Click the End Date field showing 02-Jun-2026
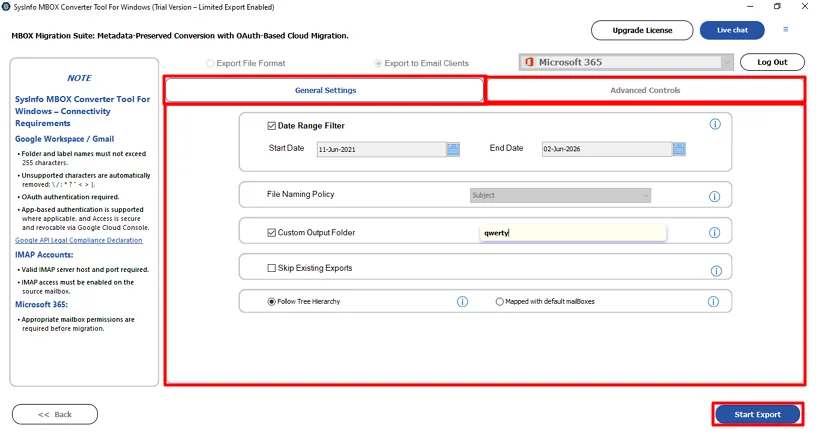Image resolution: width=820 pixels, height=437 pixels. point(607,149)
